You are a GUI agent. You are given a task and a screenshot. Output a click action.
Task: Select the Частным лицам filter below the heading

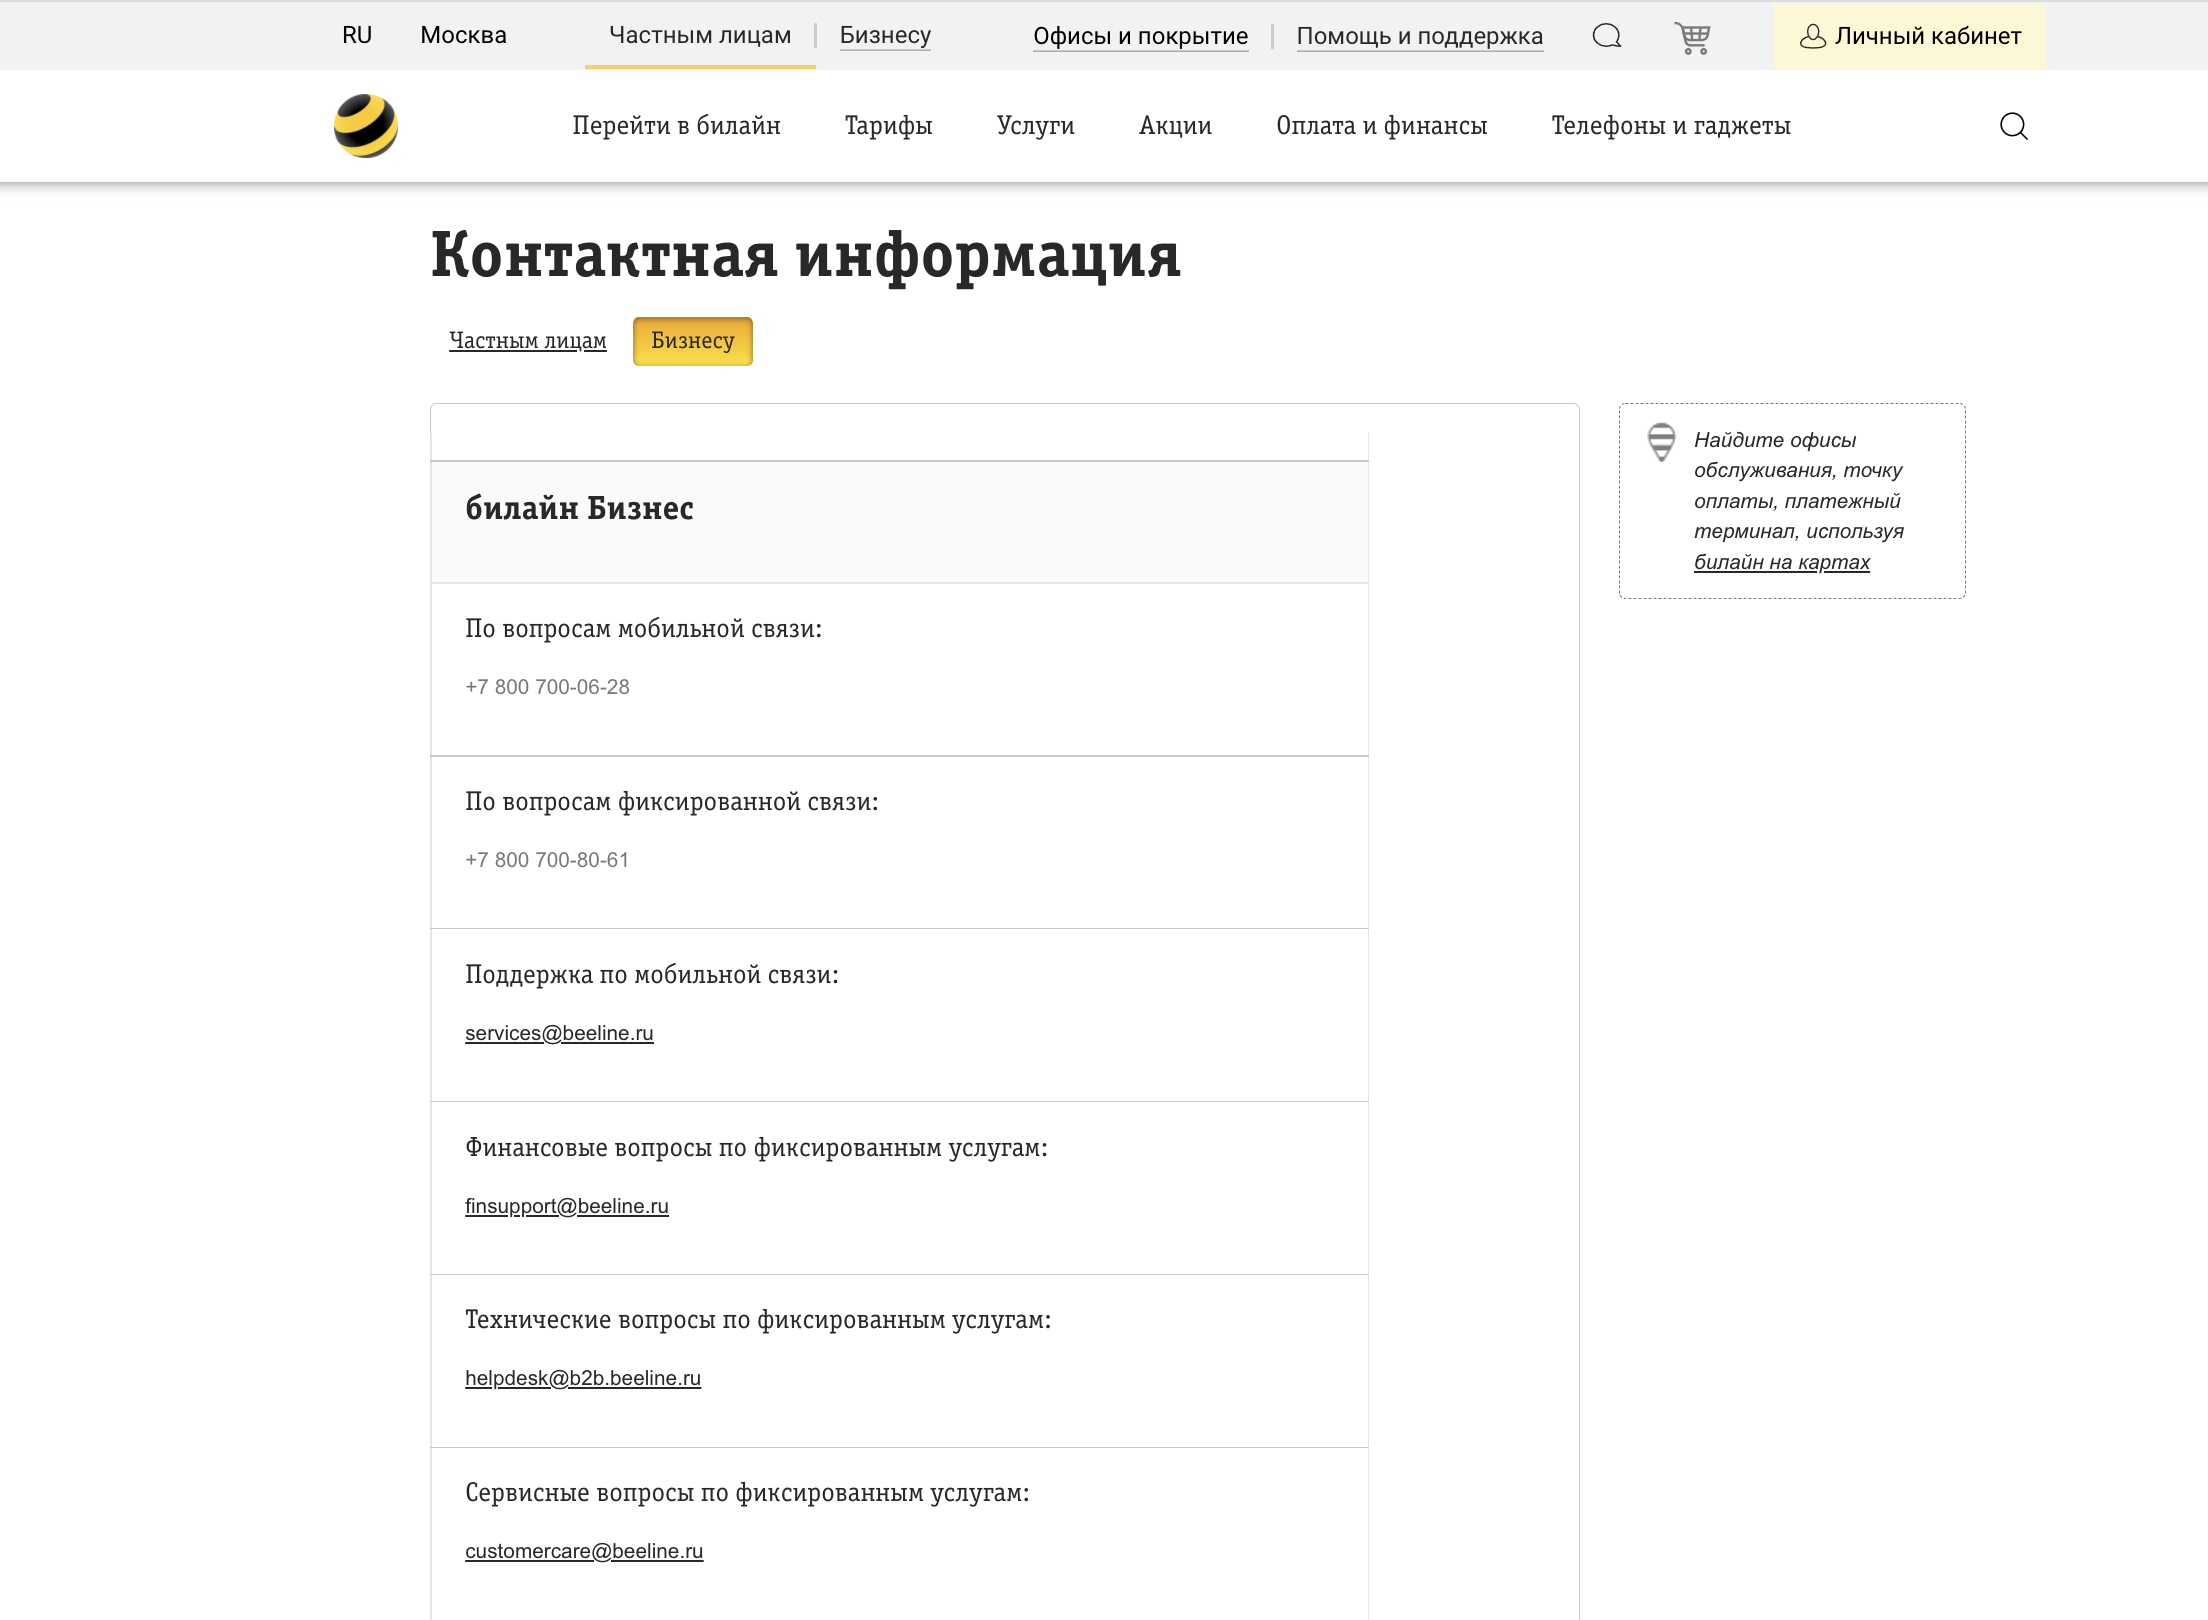(528, 340)
